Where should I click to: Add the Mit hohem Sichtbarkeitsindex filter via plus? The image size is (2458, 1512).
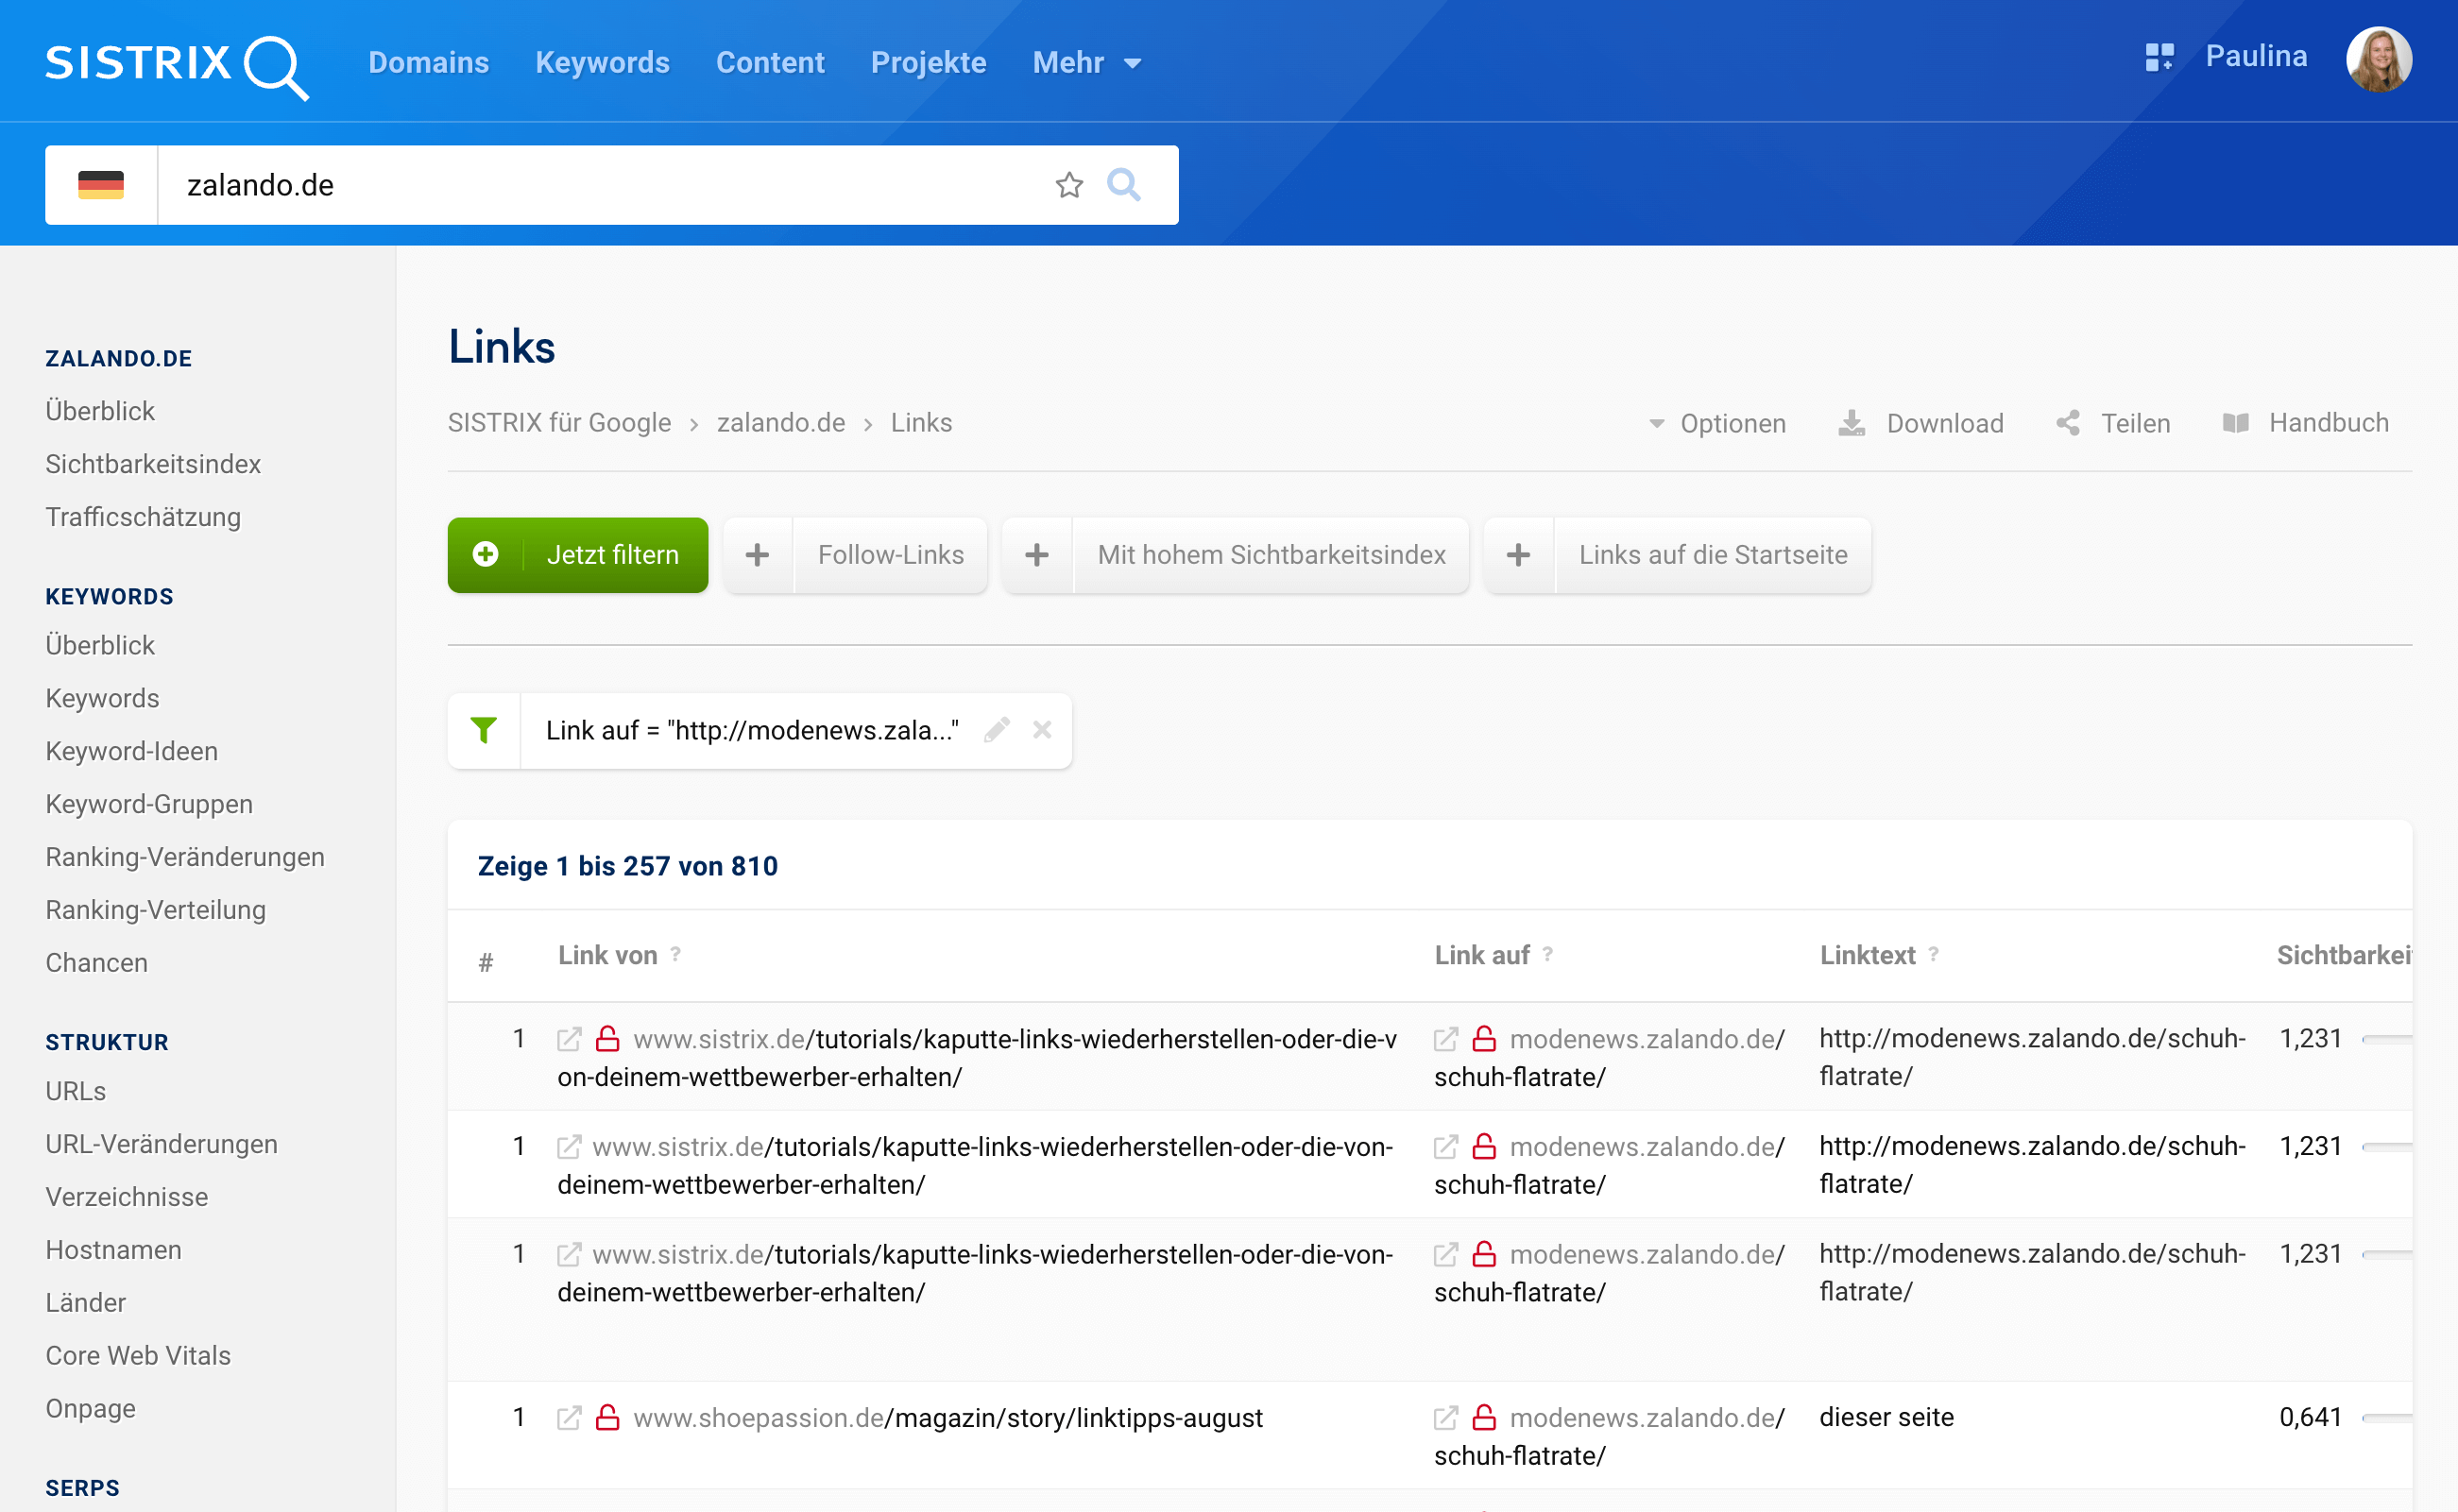click(x=1037, y=555)
